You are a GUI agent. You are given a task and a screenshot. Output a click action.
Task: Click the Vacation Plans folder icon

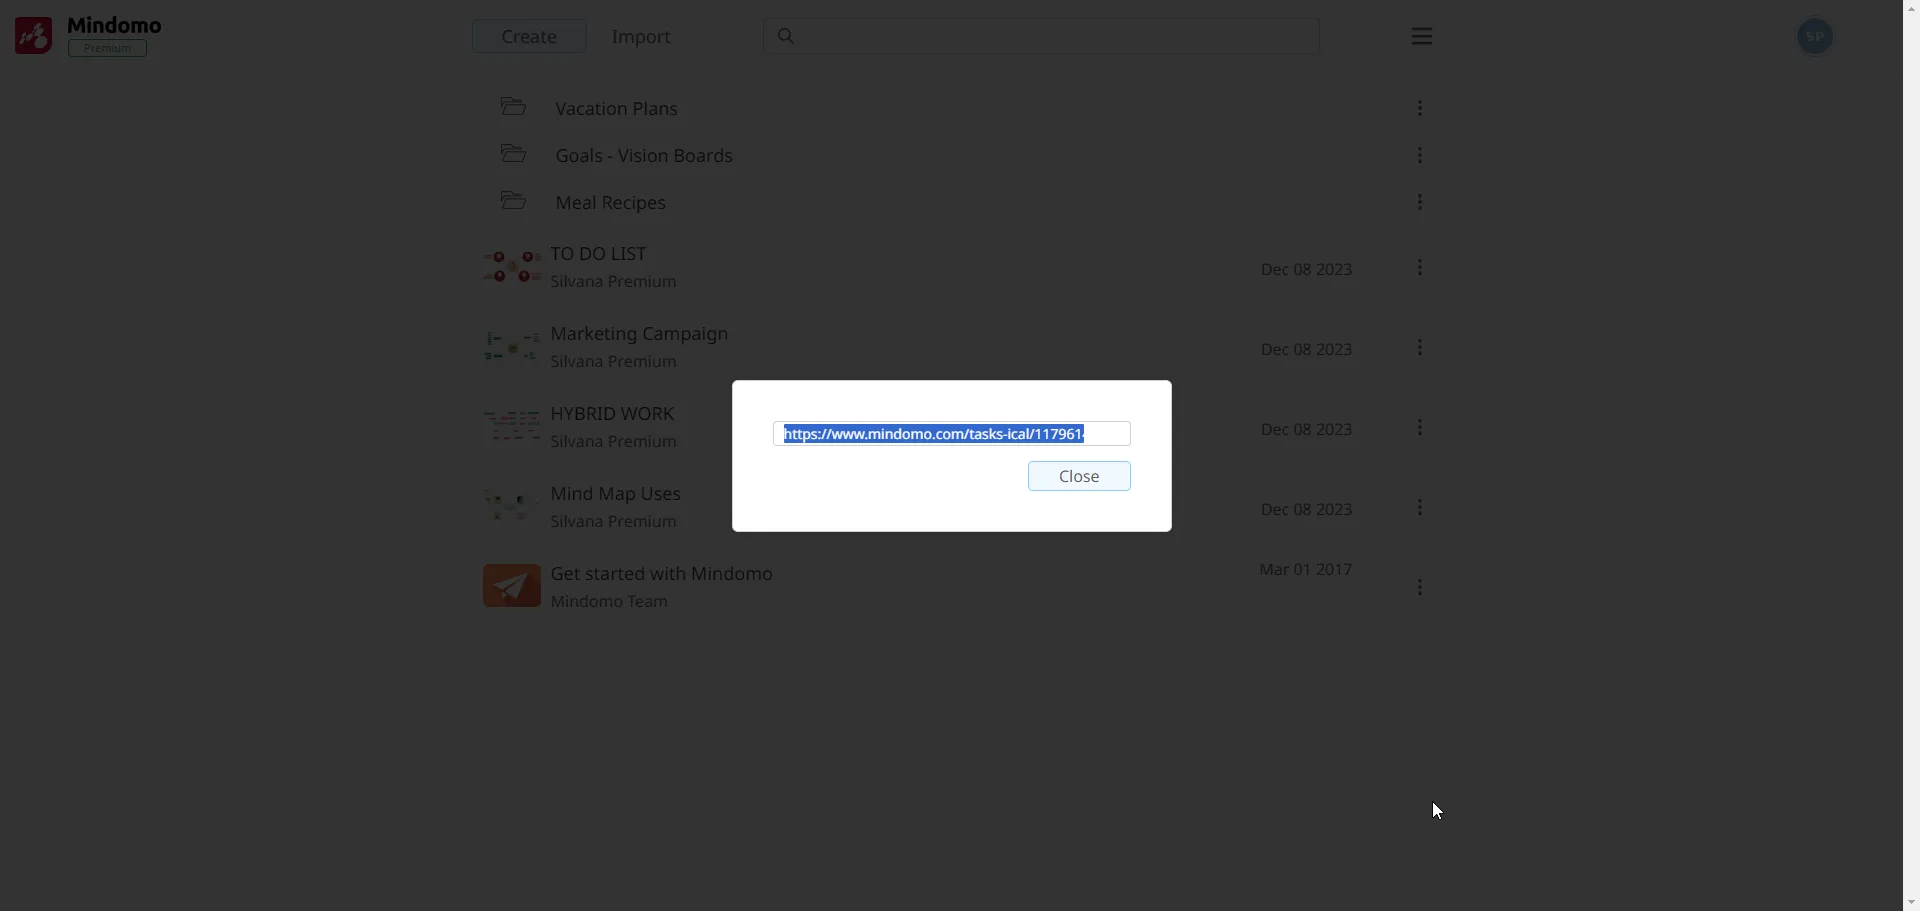(513, 107)
